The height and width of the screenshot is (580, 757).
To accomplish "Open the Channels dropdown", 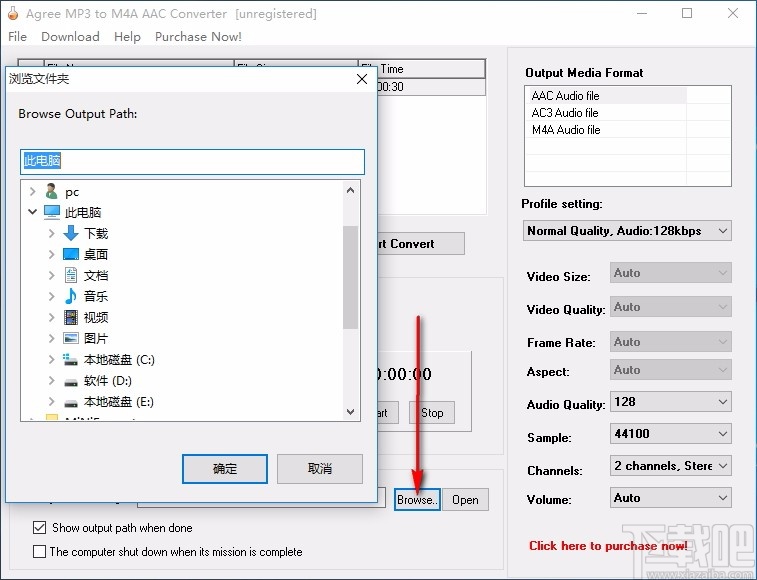I will 671,466.
